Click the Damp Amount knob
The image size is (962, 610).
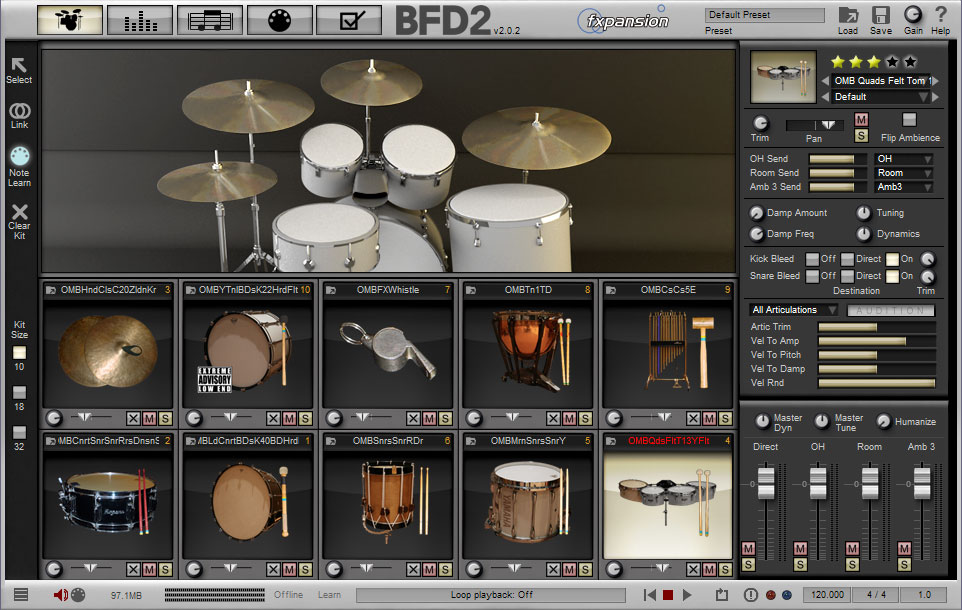click(756, 213)
